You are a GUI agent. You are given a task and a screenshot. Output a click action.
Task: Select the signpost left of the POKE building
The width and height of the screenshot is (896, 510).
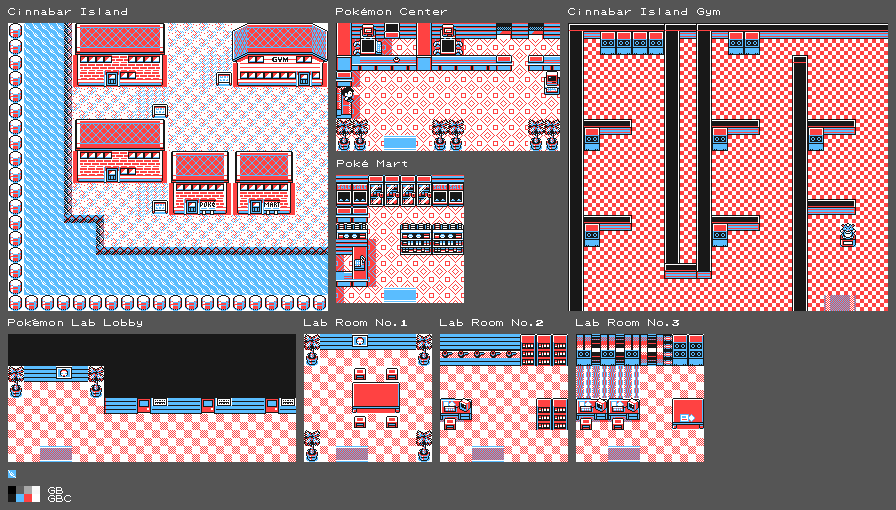pos(160,206)
